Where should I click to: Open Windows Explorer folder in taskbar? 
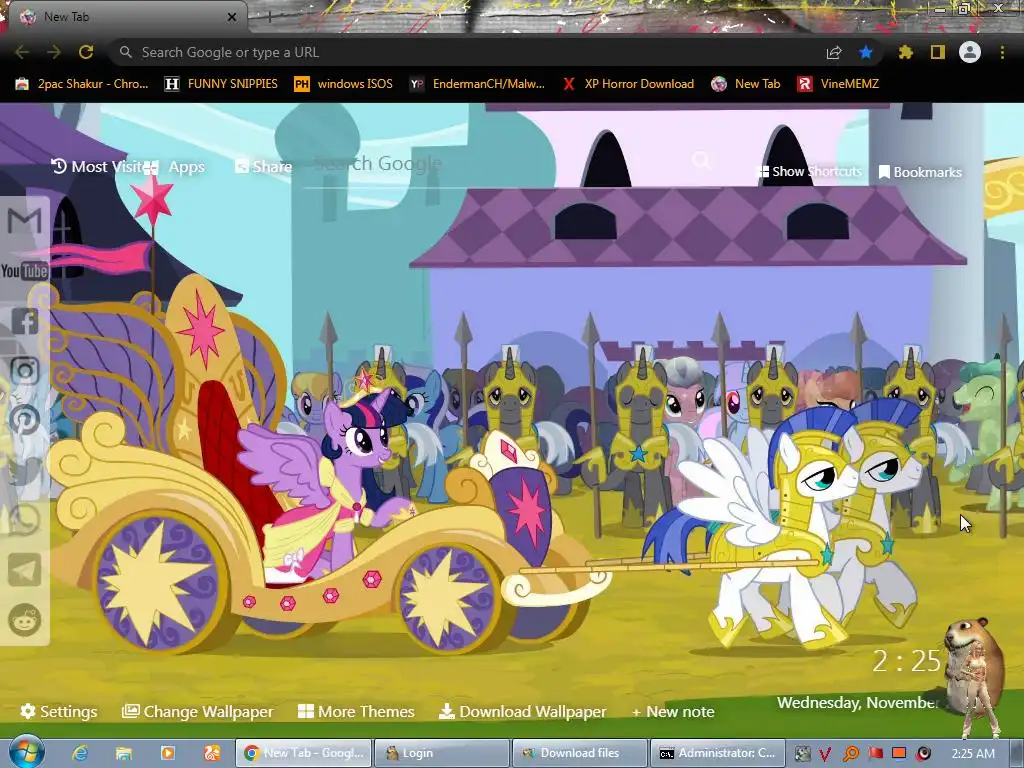(123, 754)
